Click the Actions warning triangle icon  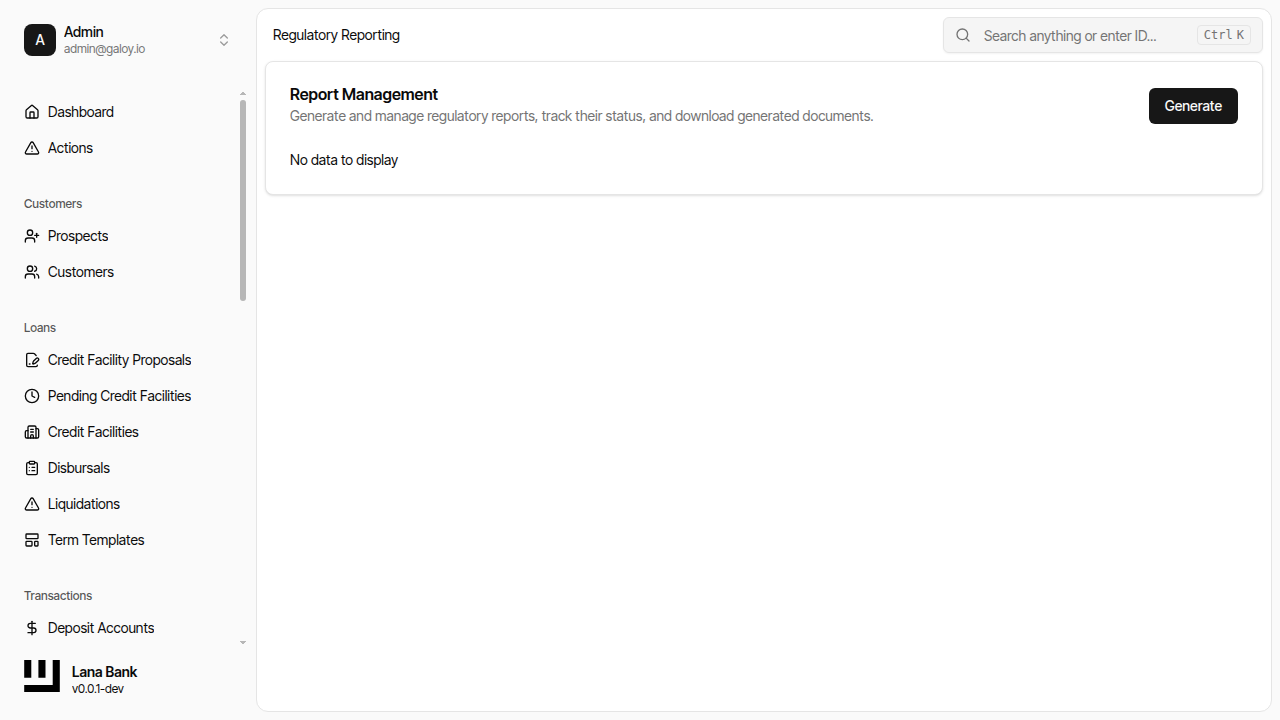(31, 147)
